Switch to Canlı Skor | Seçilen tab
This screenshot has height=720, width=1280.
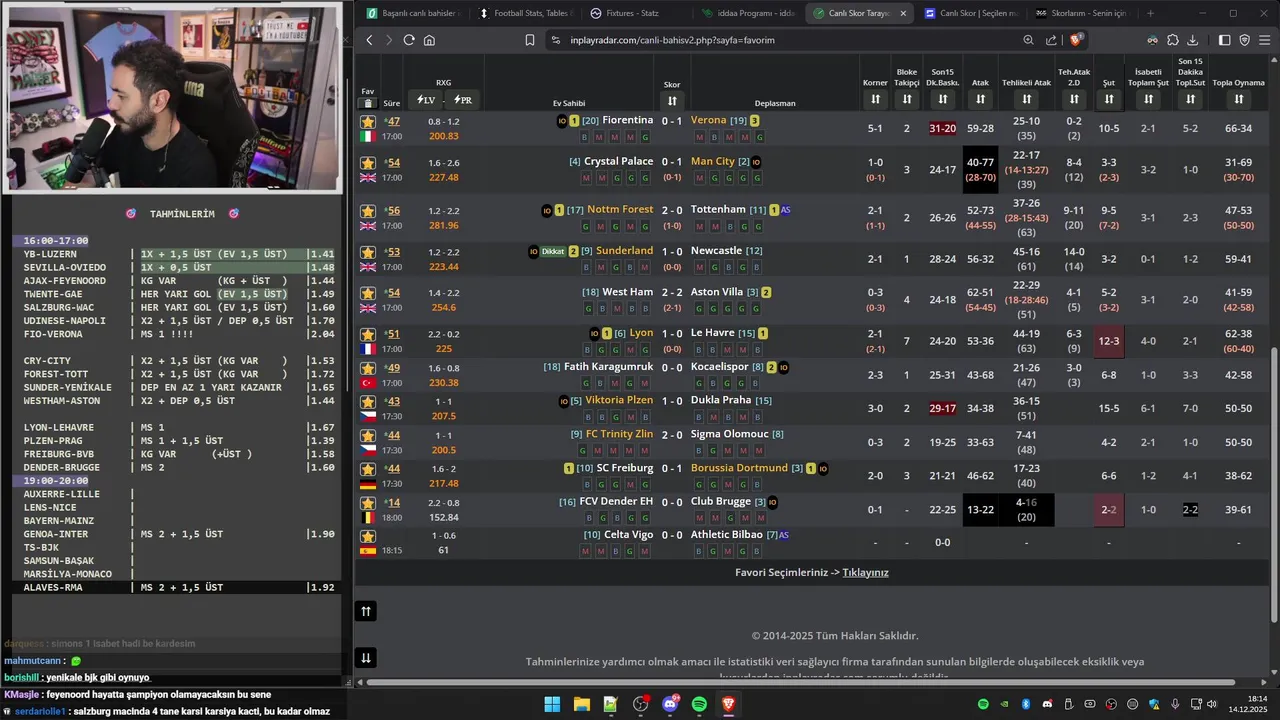coord(970,13)
